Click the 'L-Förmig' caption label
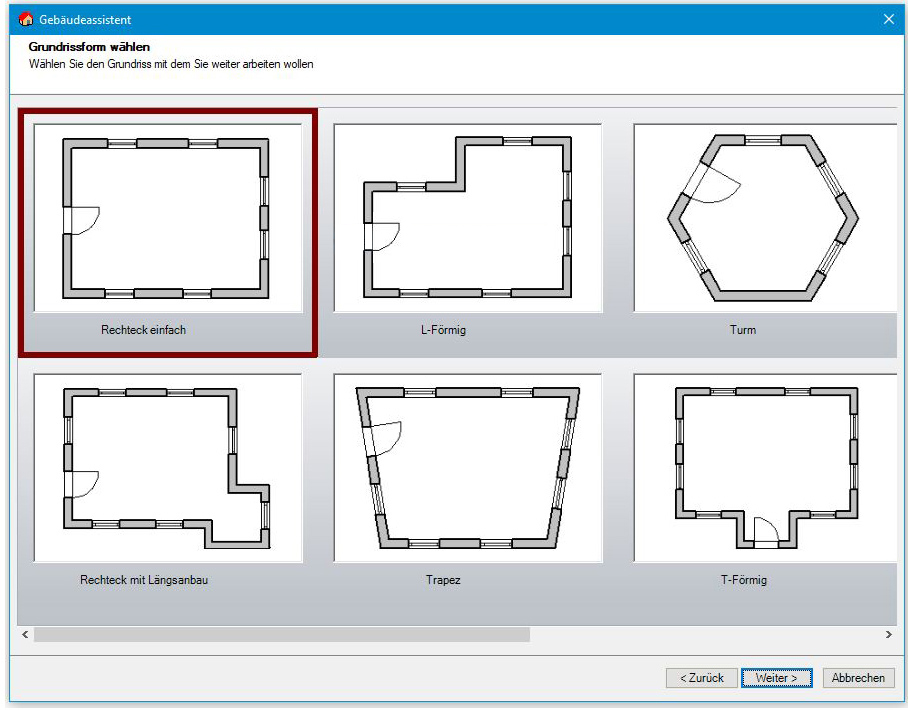The height and width of the screenshot is (710, 908). 443,330
